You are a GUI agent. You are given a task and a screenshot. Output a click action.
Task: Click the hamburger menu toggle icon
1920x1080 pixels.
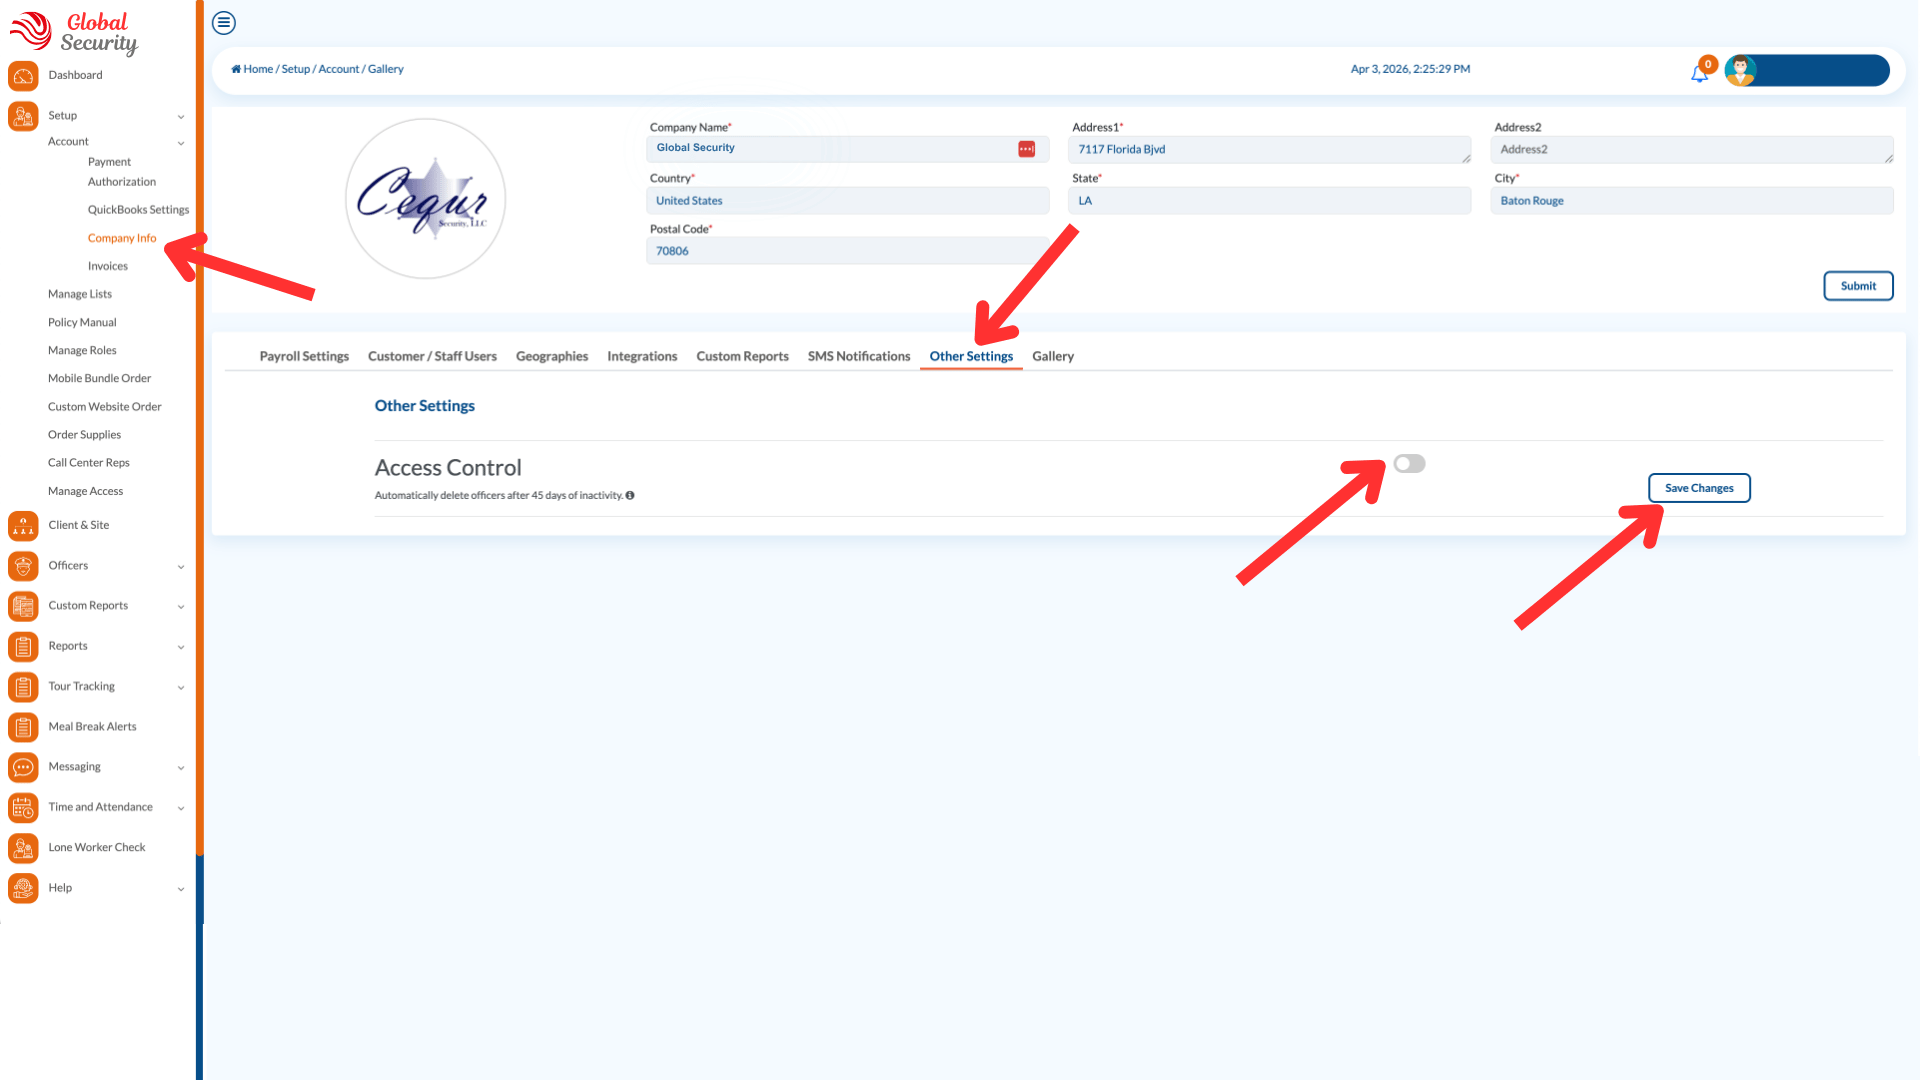coord(224,22)
